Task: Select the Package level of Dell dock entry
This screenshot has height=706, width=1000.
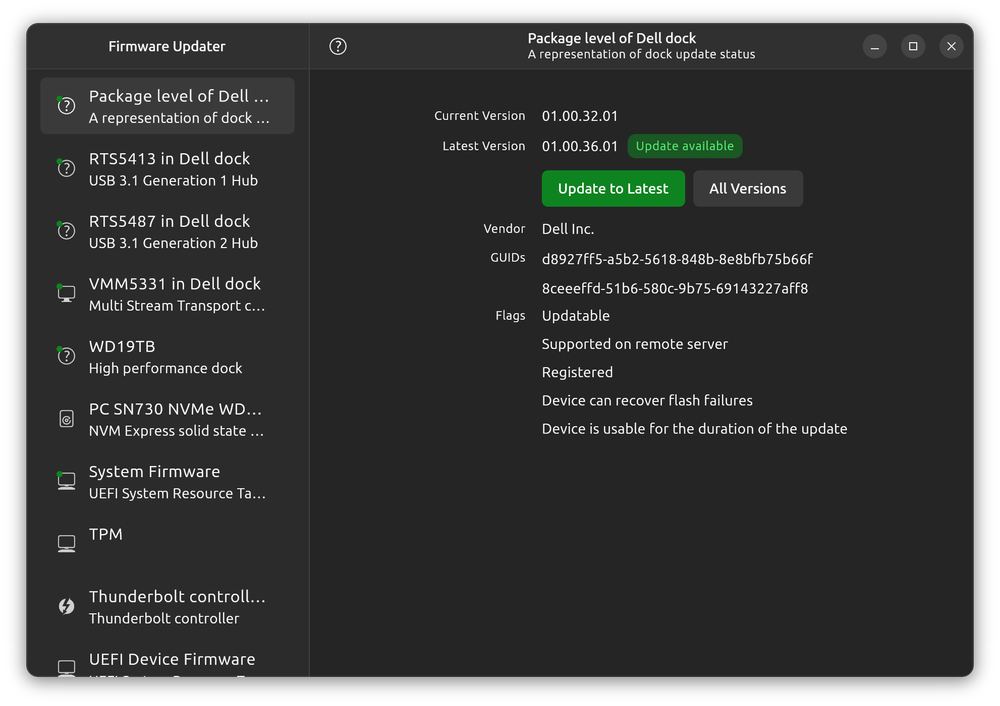Action: (167, 105)
